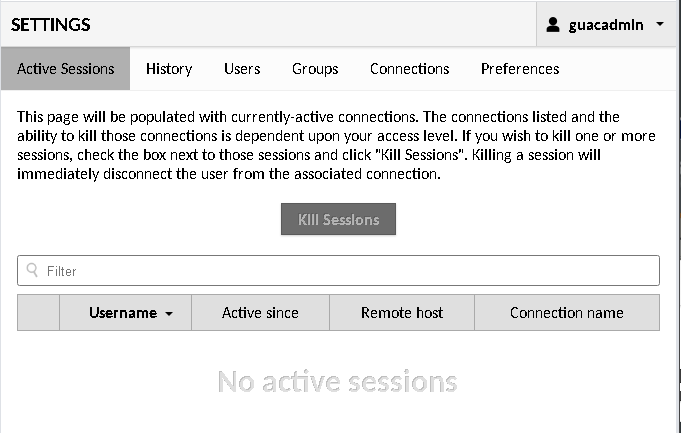Go to the Groups tab
Image resolution: width=681 pixels, height=433 pixels.
click(x=315, y=69)
